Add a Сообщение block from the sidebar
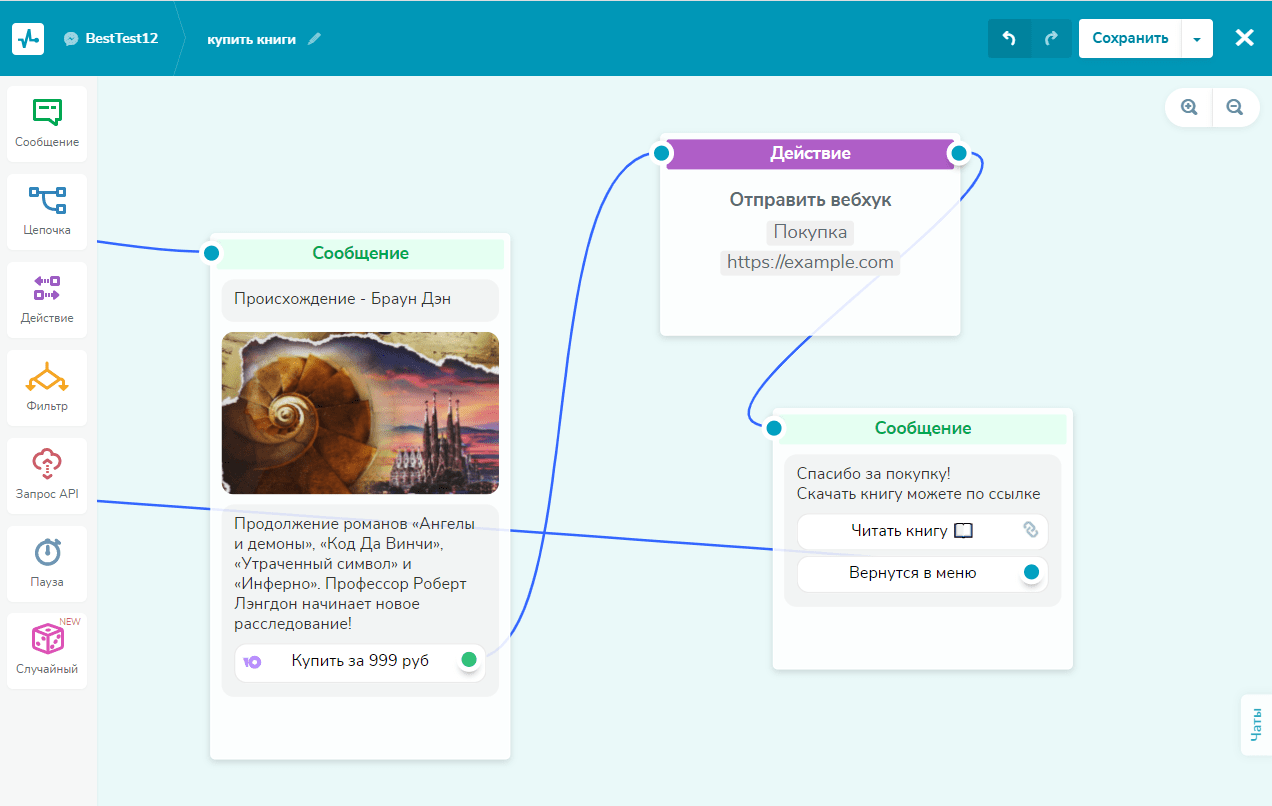Image resolution: width=1272 pixels, height=806 pixels. (47, 124)
